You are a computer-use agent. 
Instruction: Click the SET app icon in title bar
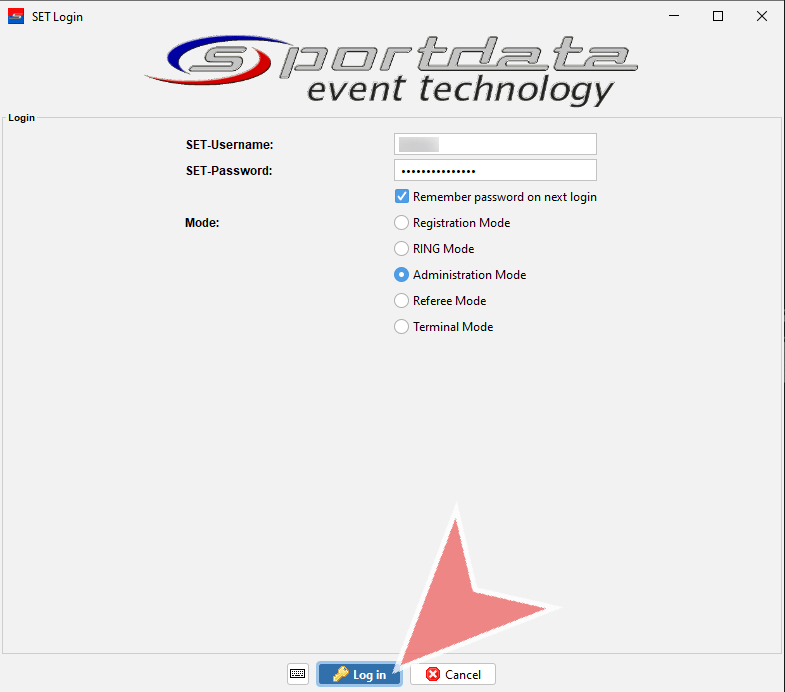pos(15,17)
